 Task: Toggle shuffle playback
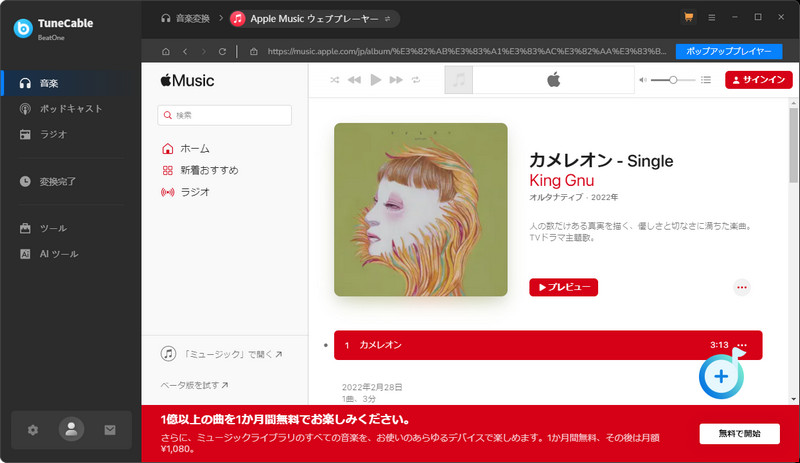(334, 80)
